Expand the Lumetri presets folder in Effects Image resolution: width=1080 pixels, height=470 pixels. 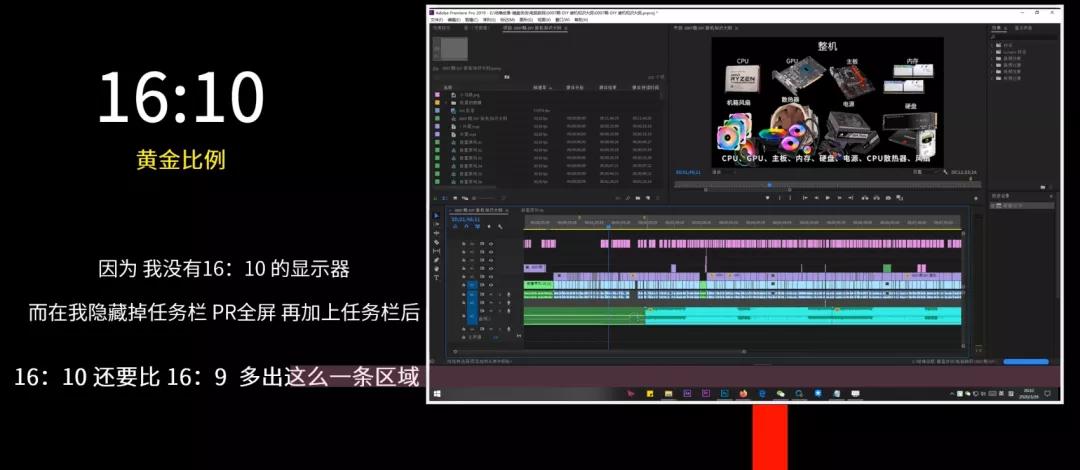(x=993, y=52)
